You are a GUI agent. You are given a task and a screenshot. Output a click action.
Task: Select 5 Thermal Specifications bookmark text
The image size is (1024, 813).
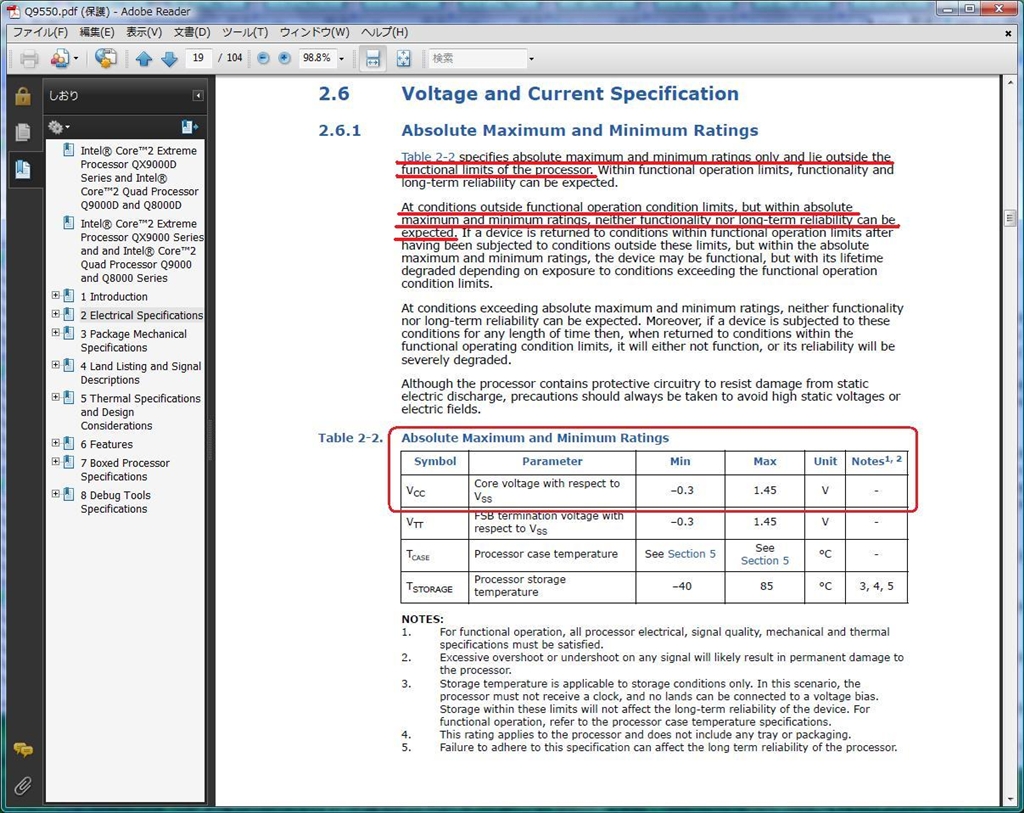click(140, 412)
